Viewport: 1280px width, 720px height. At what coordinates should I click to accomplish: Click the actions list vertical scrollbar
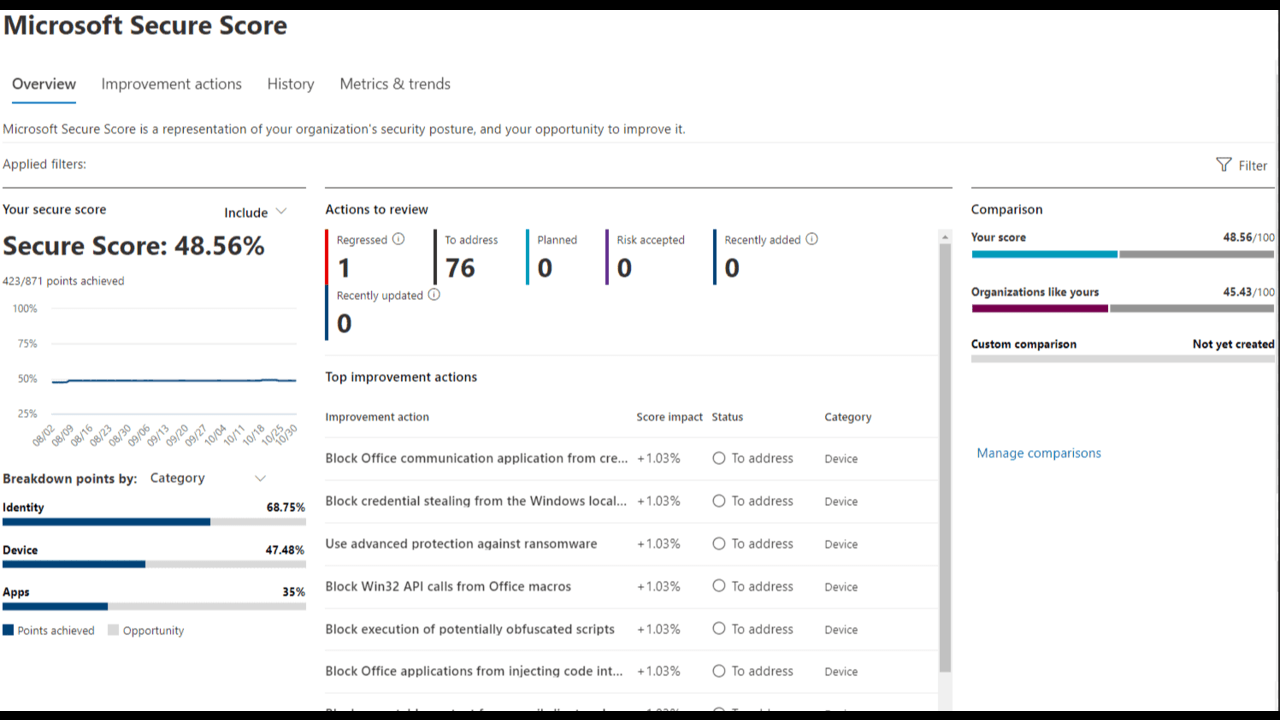(x=945, y=450)
